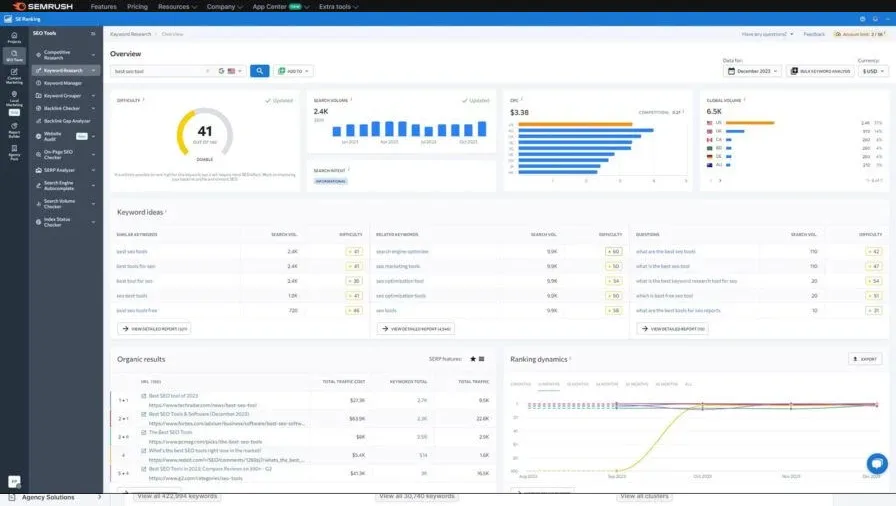896x506 pixels.
Task: Open the USD currency dropdown
Action: pyautogui.click(x=873, y=71)
